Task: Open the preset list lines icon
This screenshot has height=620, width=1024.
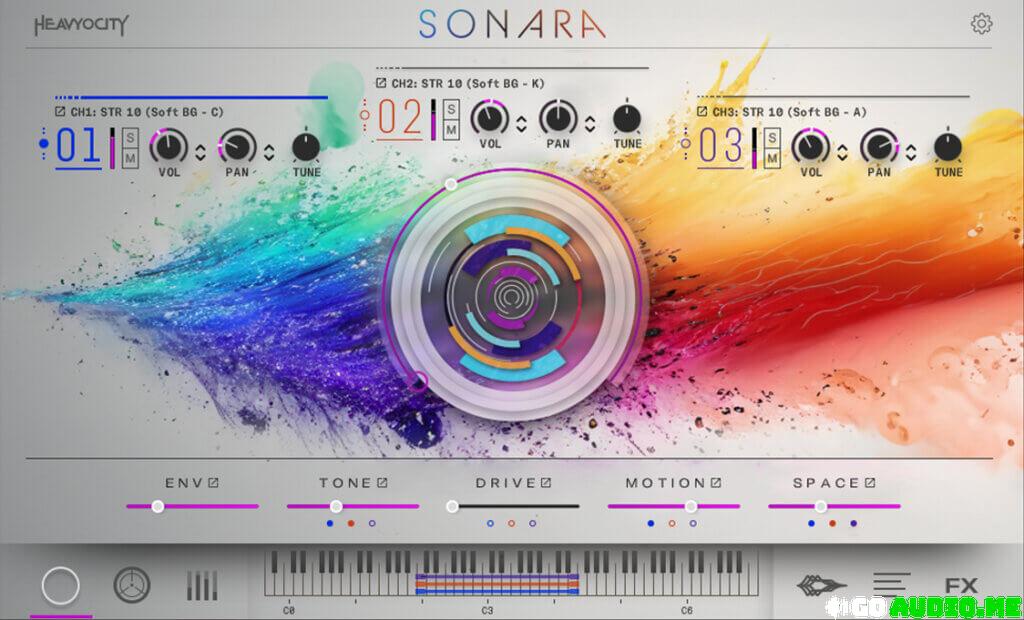Action: [x=891, y=584]
